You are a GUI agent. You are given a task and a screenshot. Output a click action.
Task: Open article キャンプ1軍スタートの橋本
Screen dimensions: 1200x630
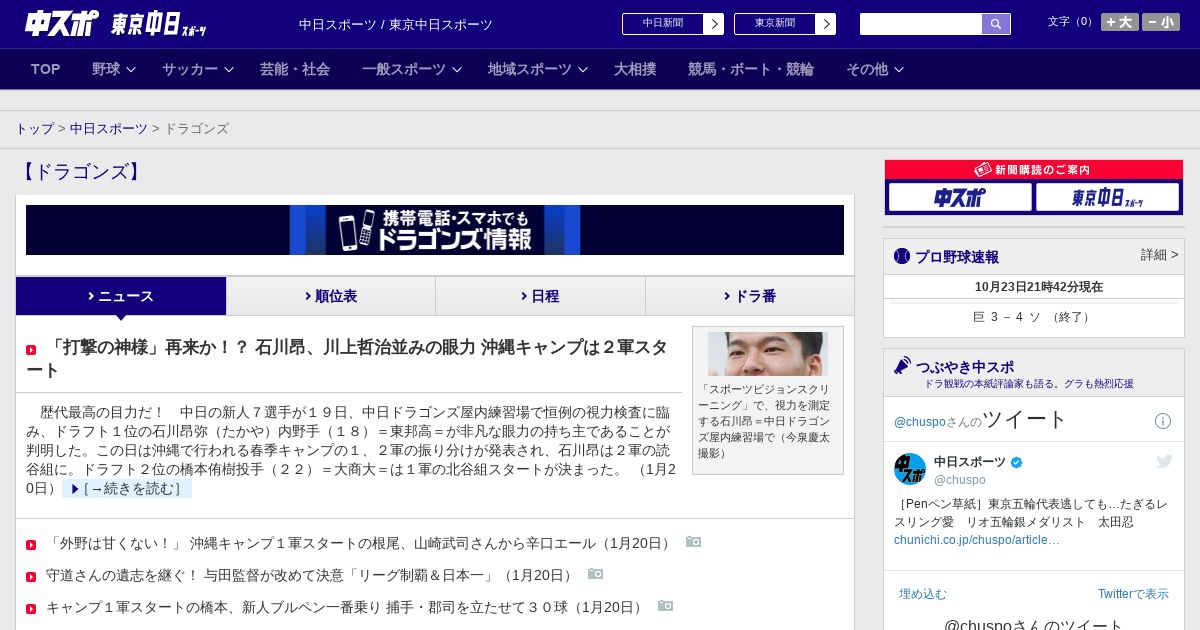pos(346,607)
